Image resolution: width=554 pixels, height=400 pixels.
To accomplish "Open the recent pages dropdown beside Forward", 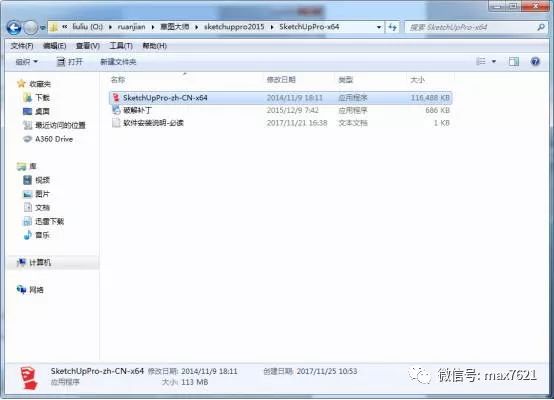I will [42, 28].
